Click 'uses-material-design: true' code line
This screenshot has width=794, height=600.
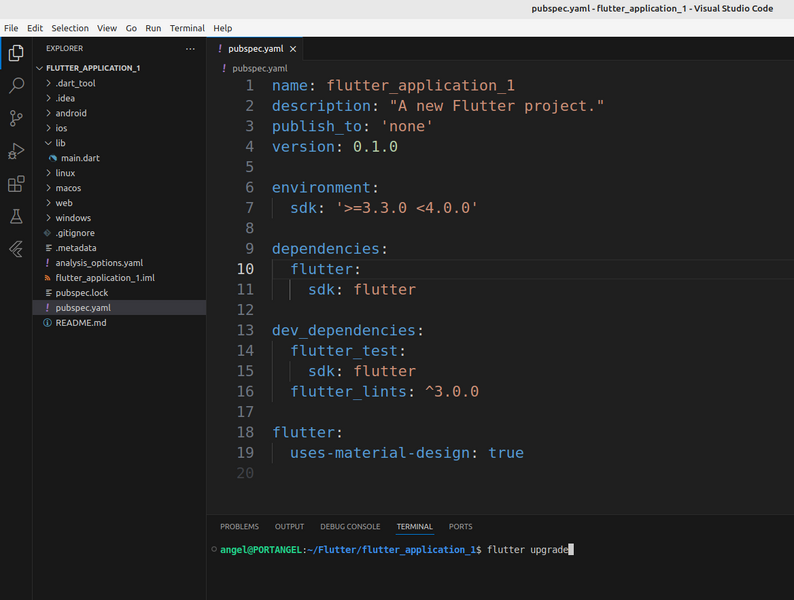(407, 453)
